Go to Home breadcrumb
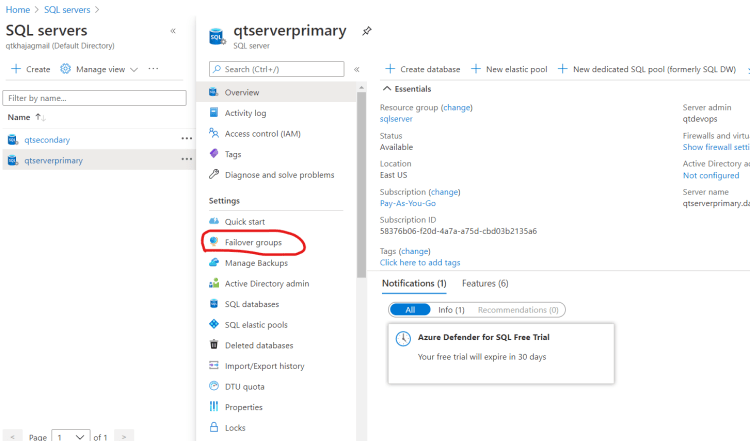Screen dimensions: 750x441 pos(18,10)
